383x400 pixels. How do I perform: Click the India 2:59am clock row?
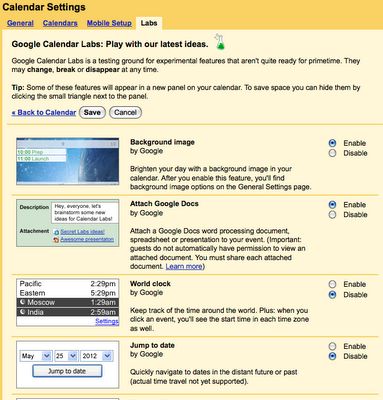[x=68, y=312]
